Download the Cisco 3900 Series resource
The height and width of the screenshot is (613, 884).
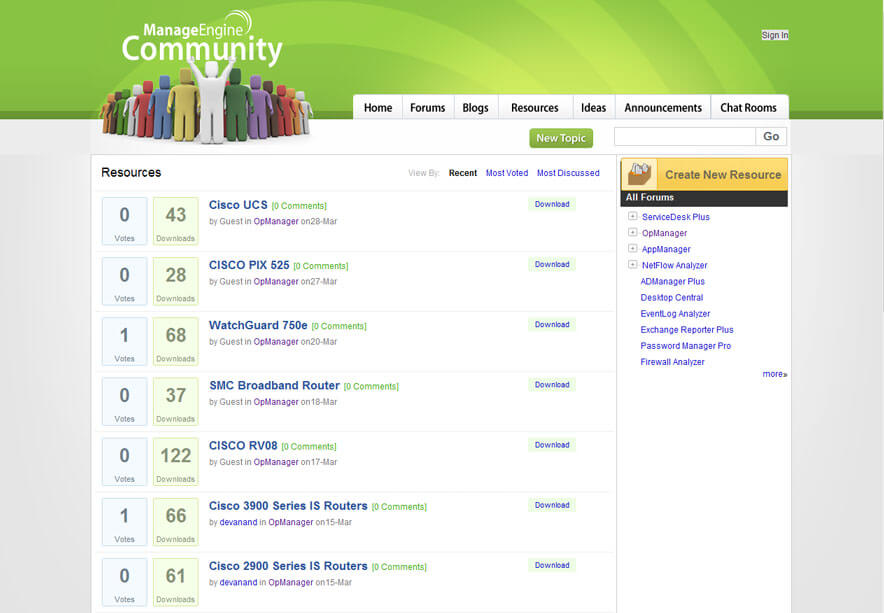[x=552, y=505]
